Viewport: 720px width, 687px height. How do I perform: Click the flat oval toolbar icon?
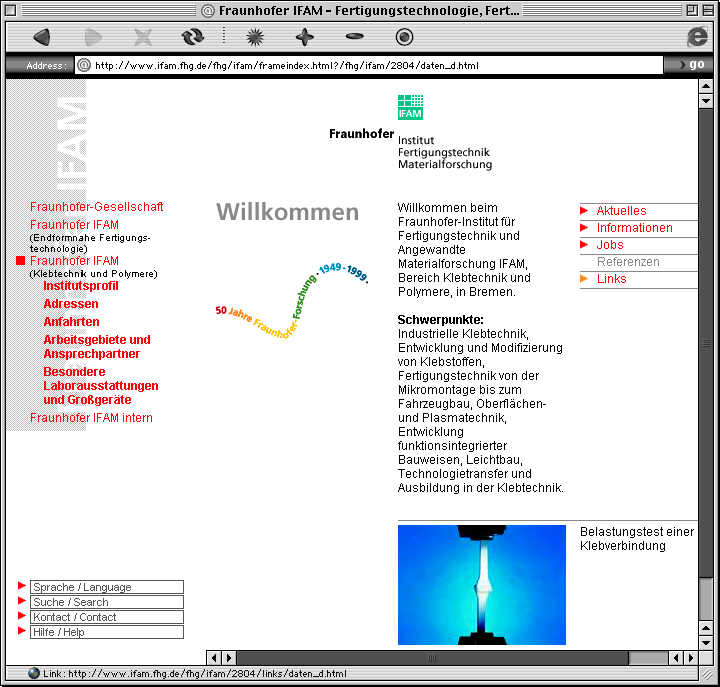pyautogui.click(x=354, y=36)
